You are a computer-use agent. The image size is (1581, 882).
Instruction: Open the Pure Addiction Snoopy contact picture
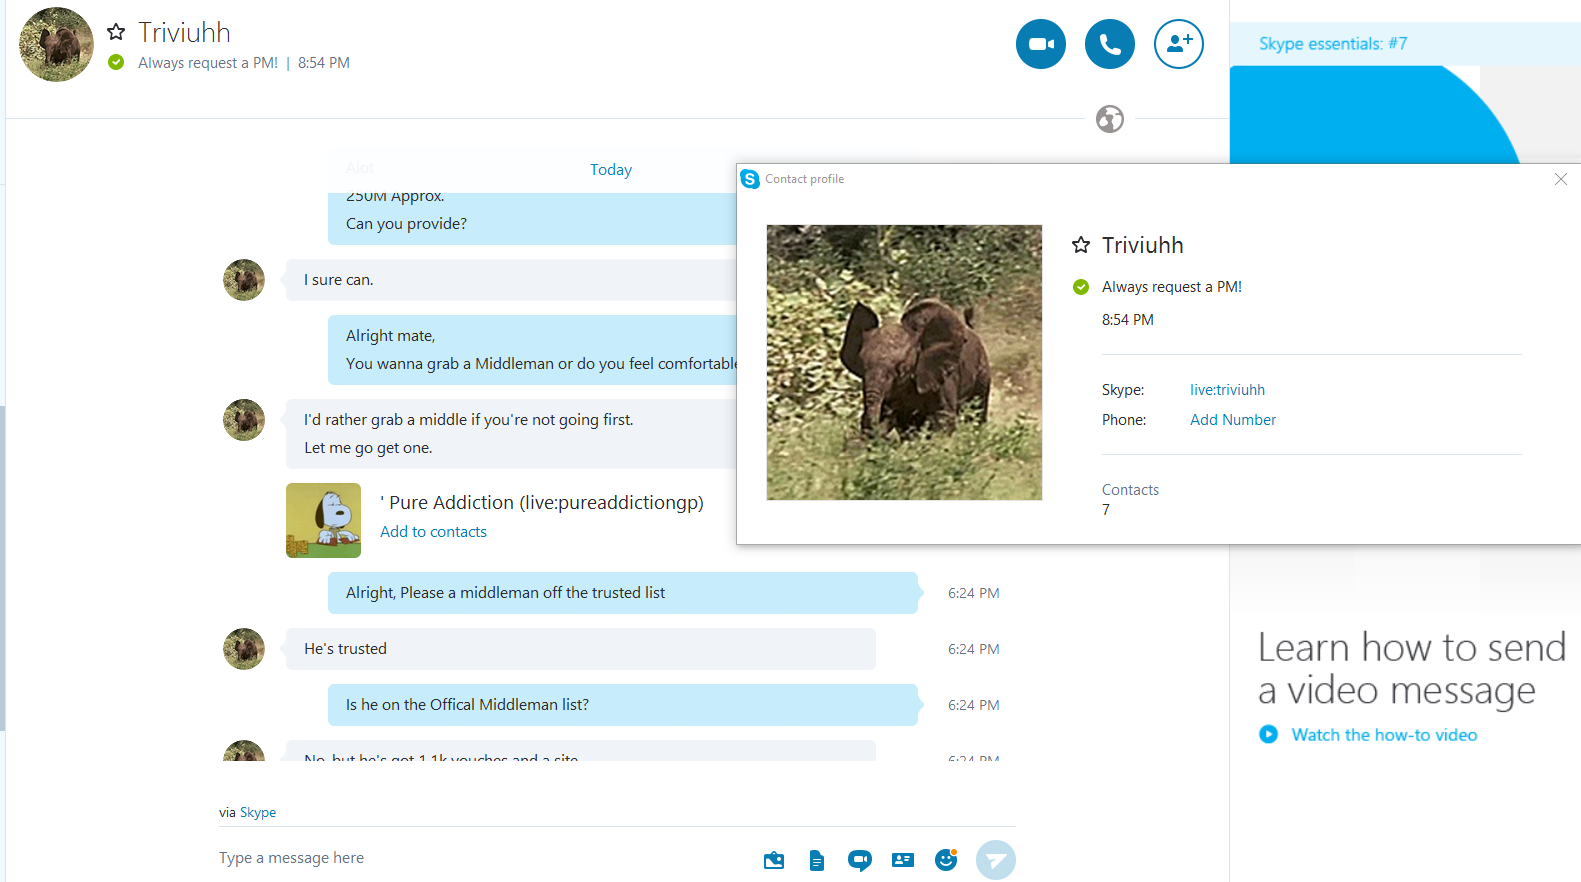pos(323,520)
